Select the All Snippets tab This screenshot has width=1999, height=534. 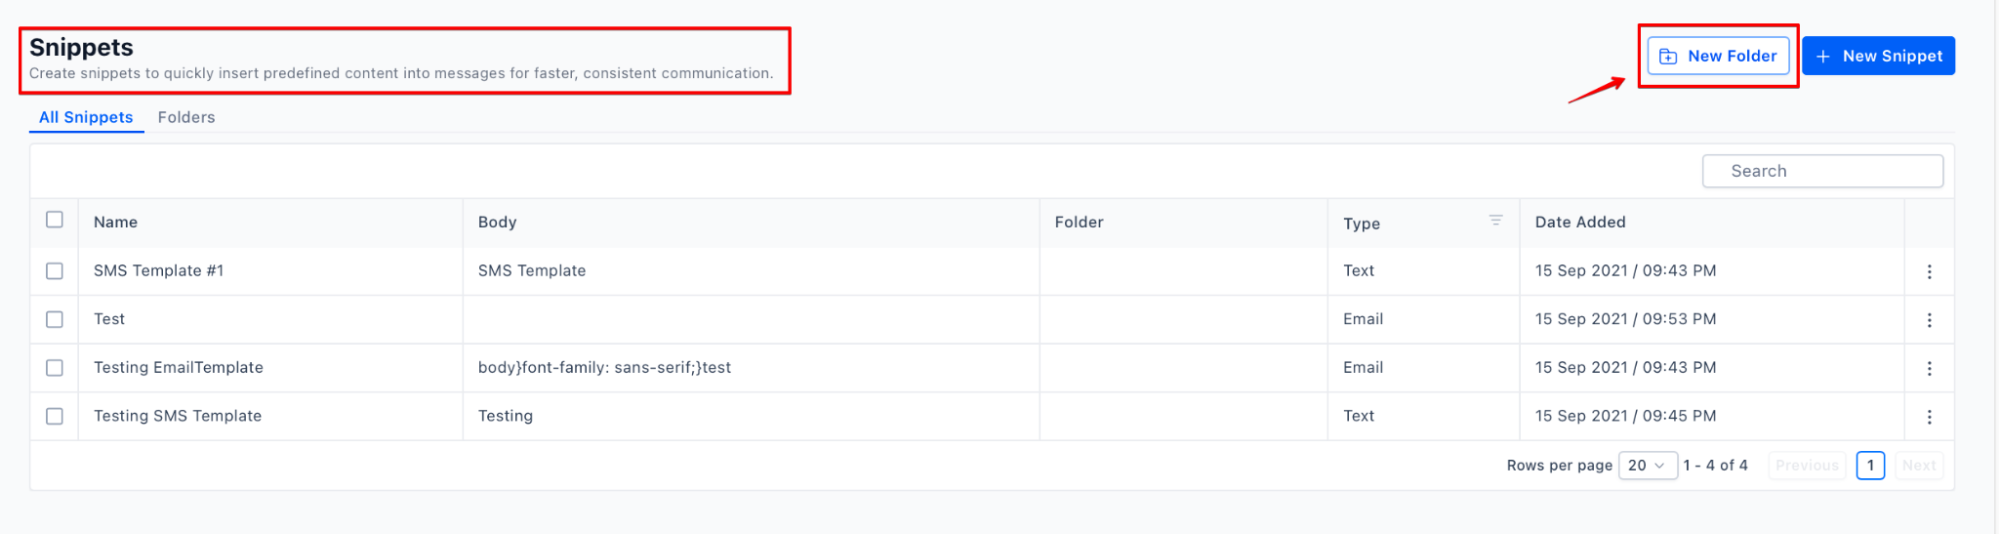coord(86,117)
